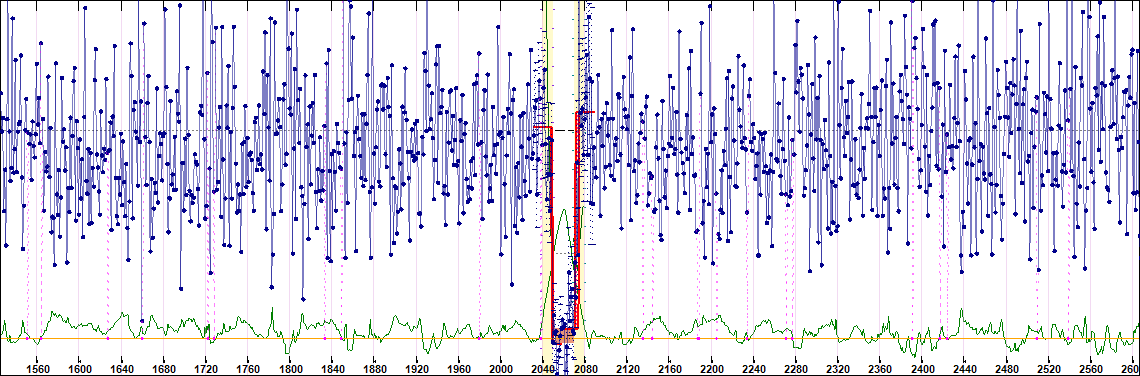
Task: Click the 2120 x-axis label
Action: pos(627,368)
